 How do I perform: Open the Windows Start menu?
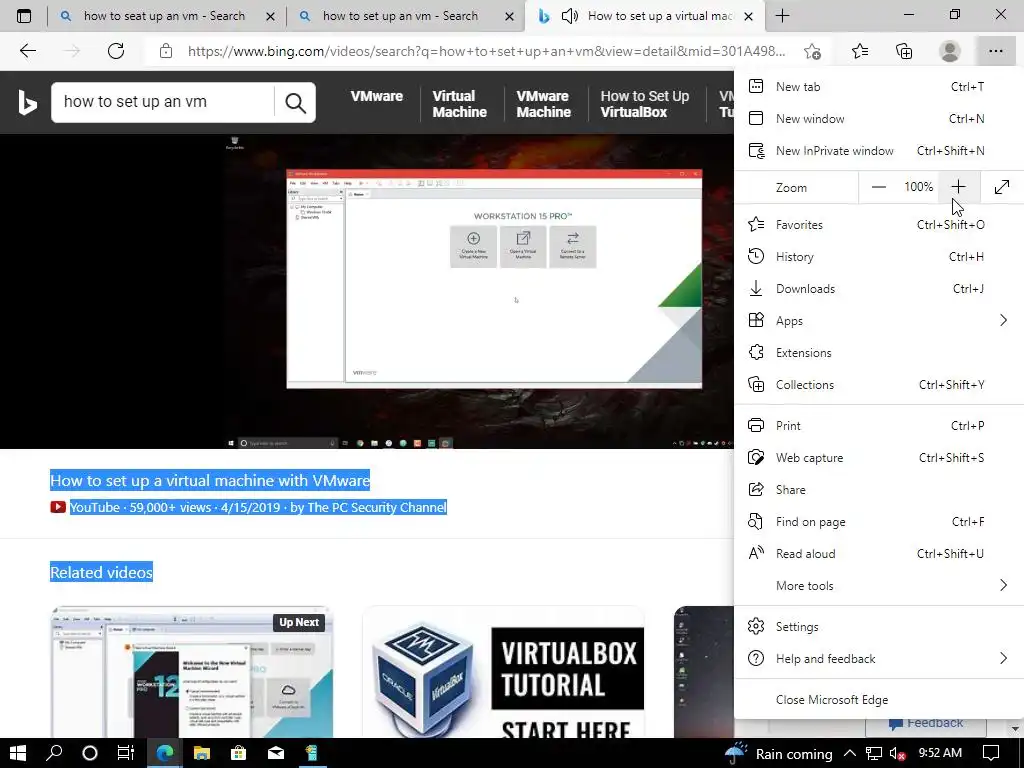pos(18,753)
